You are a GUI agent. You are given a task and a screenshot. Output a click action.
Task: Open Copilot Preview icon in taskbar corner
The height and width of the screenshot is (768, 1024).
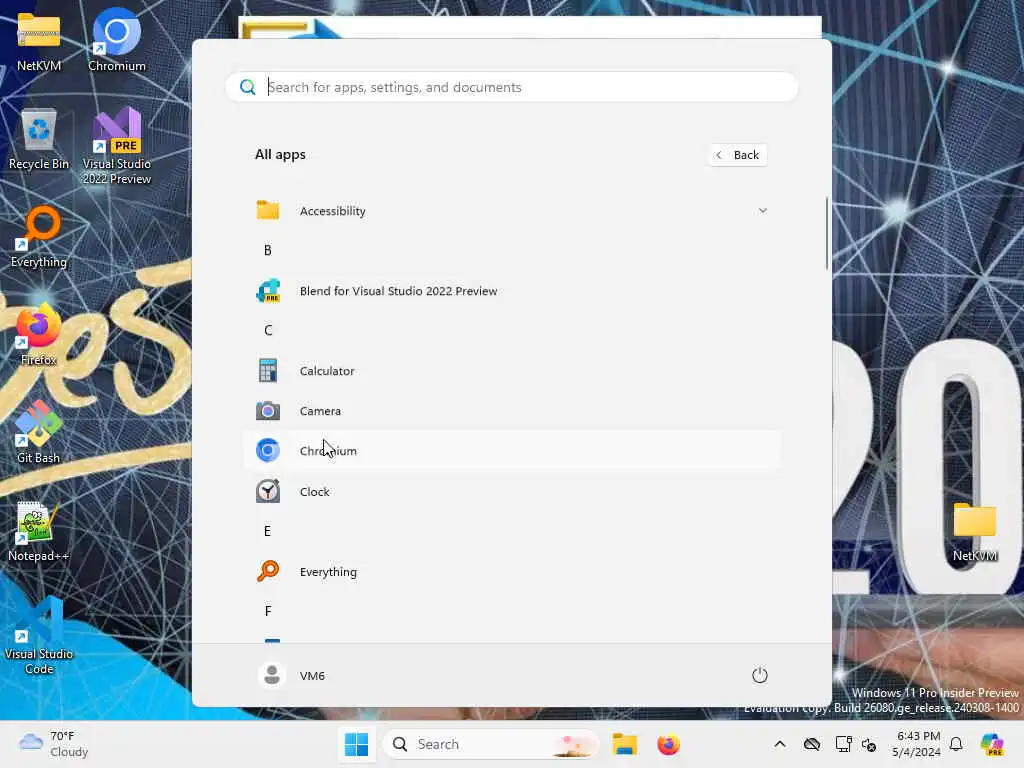point(991,744)
